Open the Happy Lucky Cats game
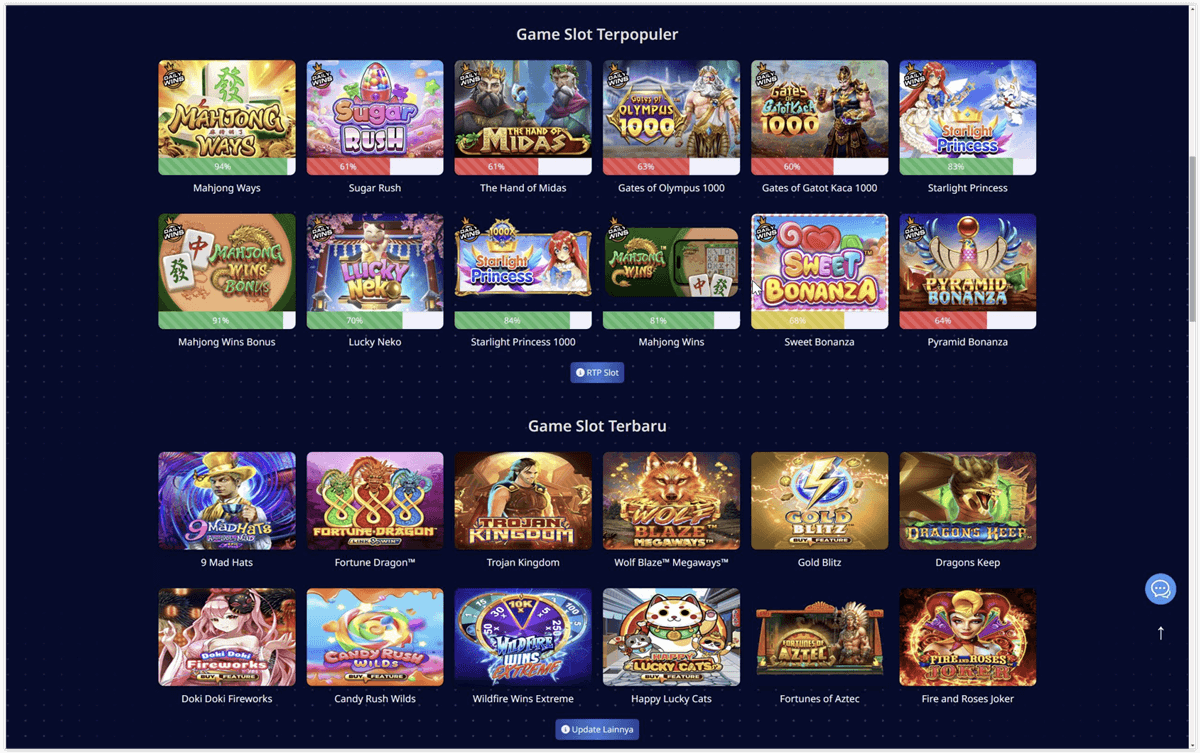The width and height of the screenshot is (1200, 753). [671, 637]
